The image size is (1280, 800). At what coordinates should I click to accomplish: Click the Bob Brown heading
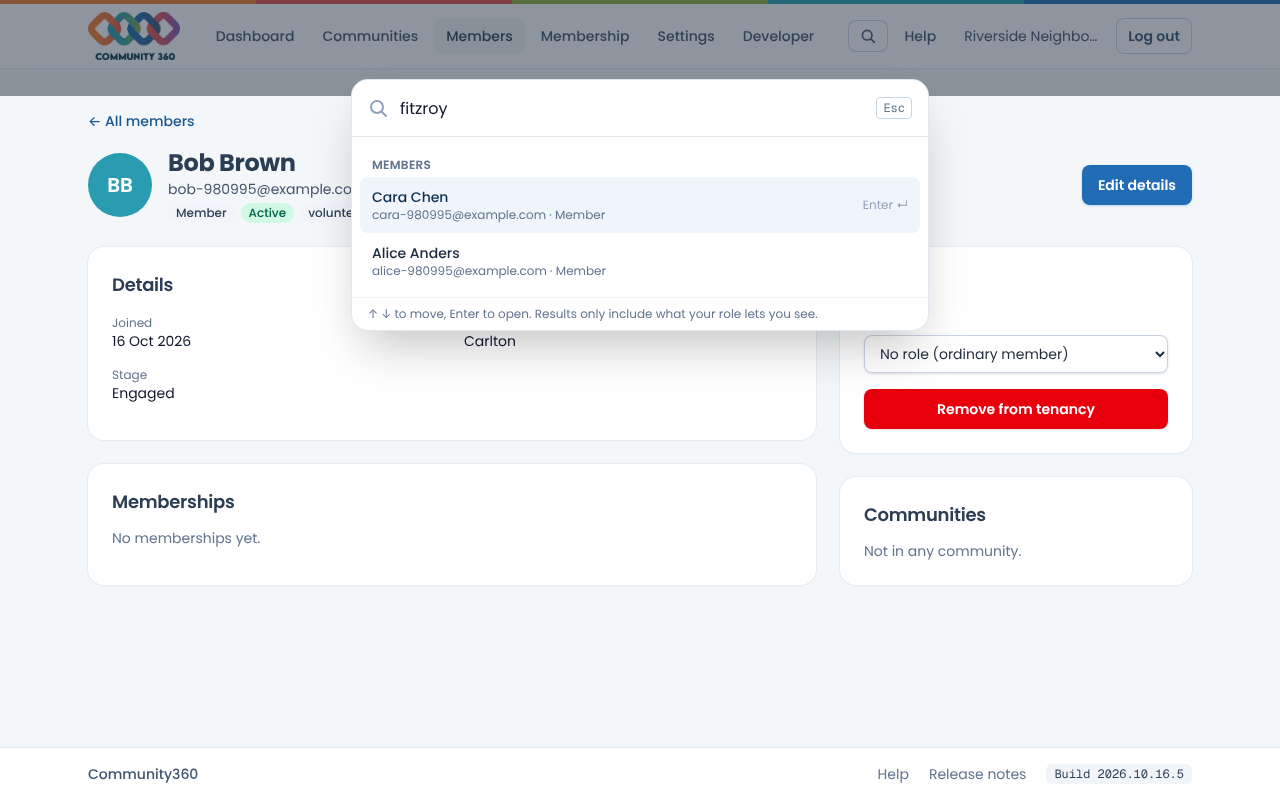232,163
